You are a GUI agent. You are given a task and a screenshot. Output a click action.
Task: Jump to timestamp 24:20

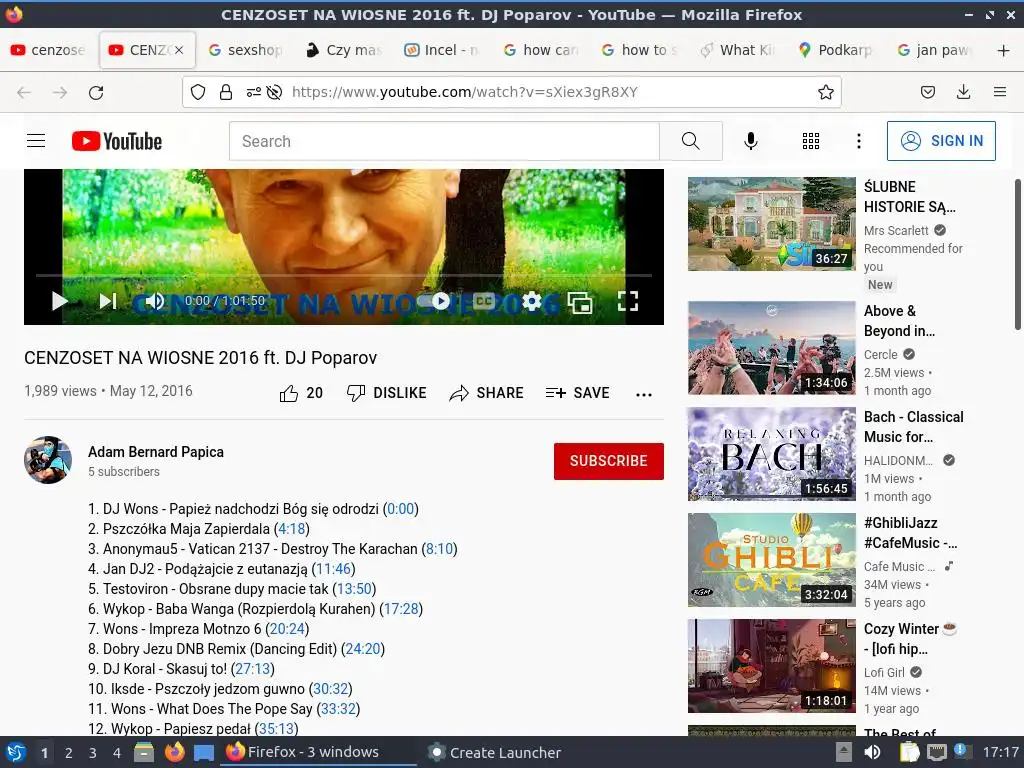(x=363, y=649)
